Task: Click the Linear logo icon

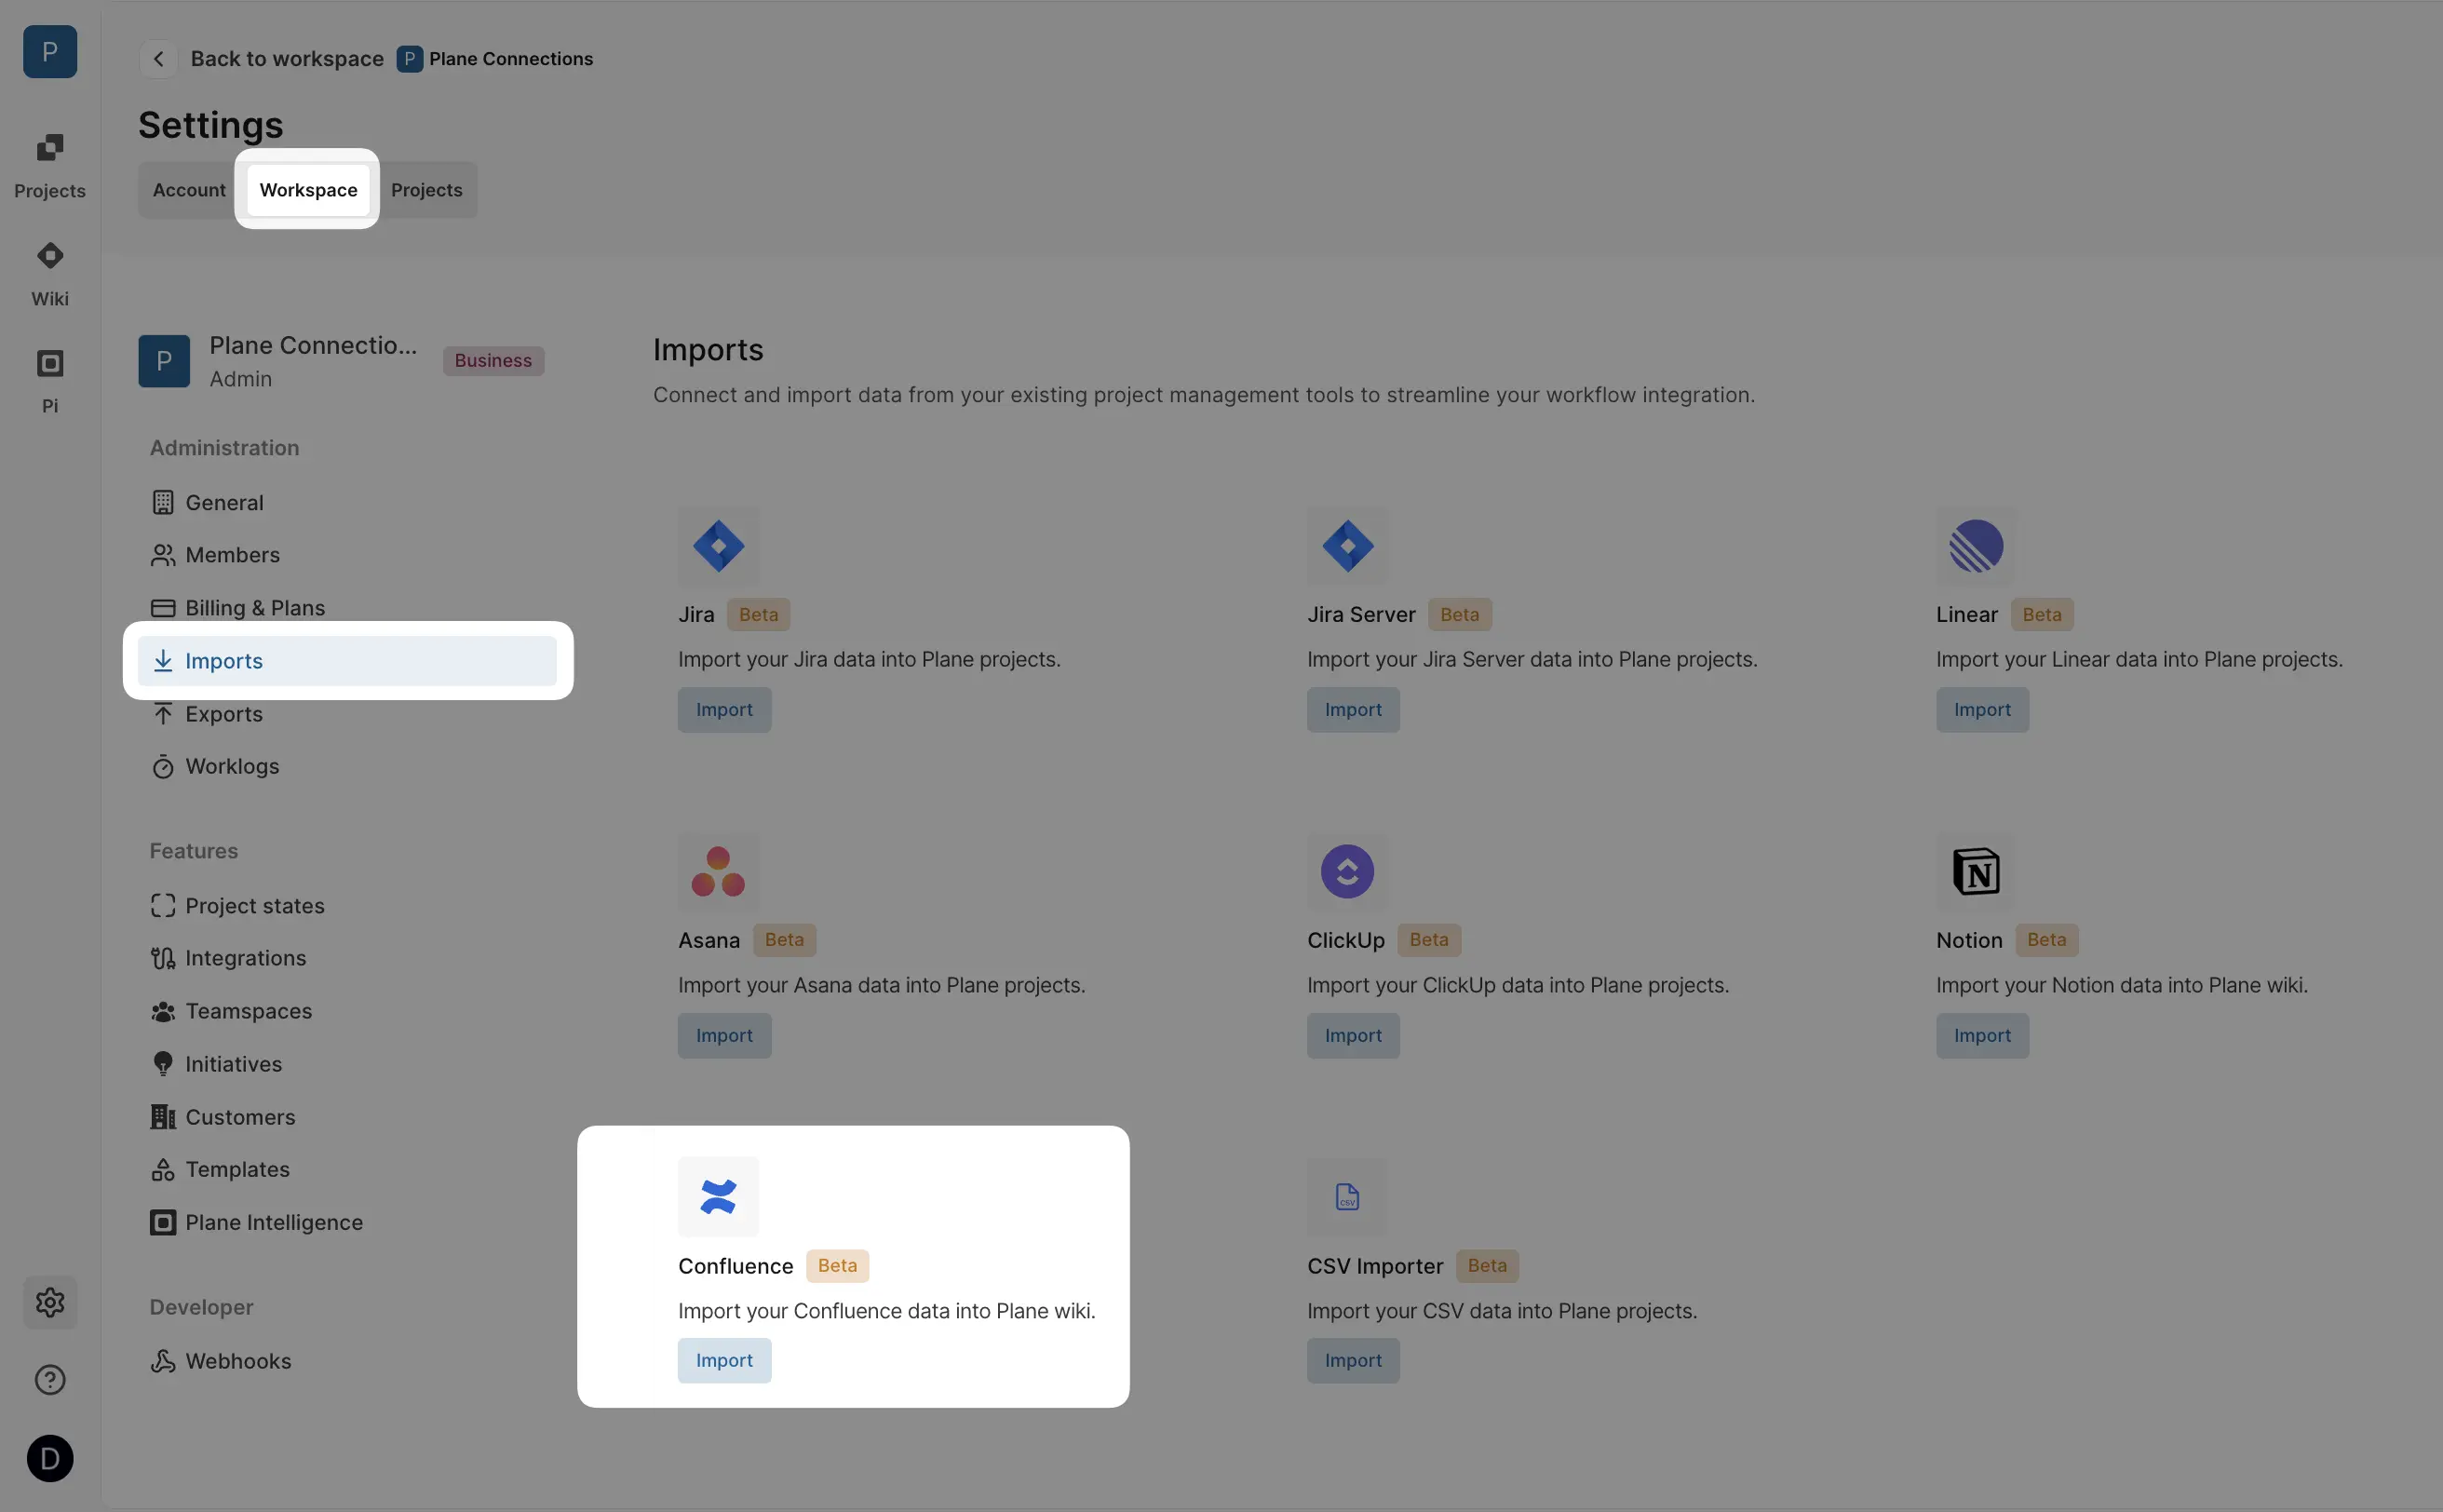Action: 1976,546
